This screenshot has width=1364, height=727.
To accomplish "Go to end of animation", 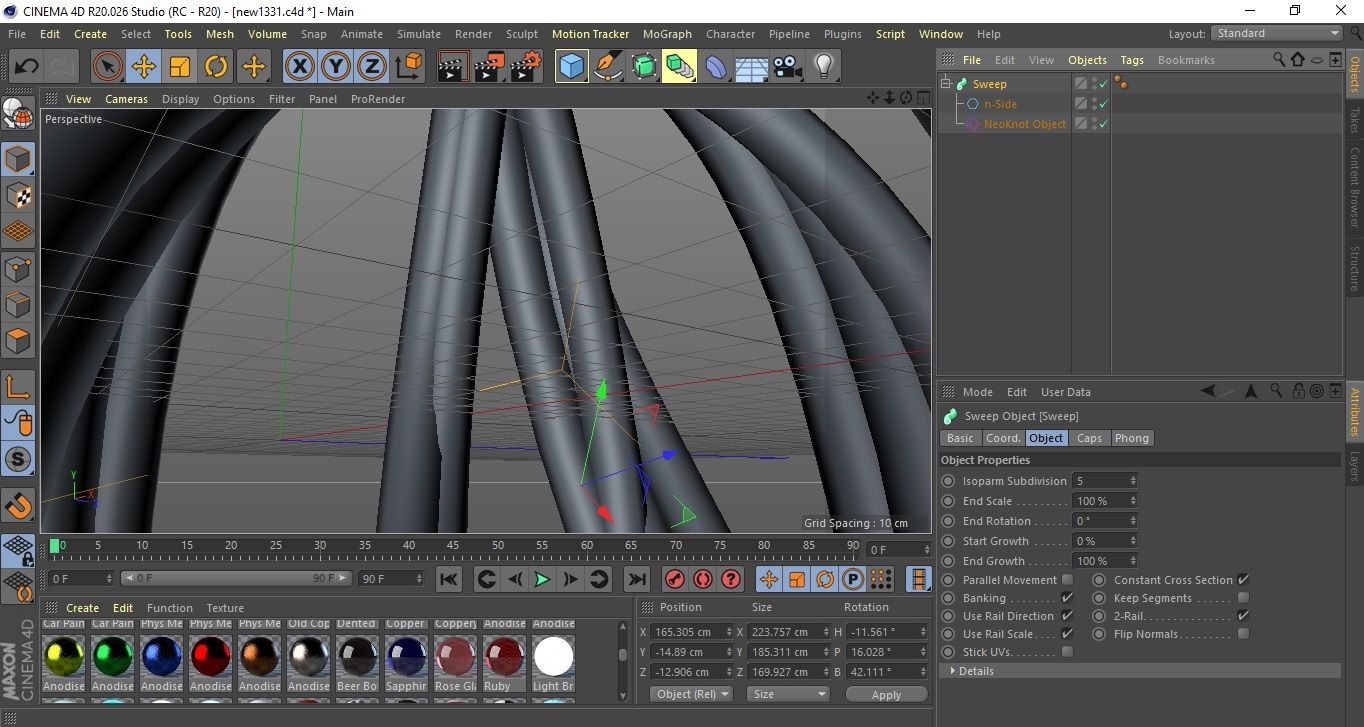I will [636, 579].
